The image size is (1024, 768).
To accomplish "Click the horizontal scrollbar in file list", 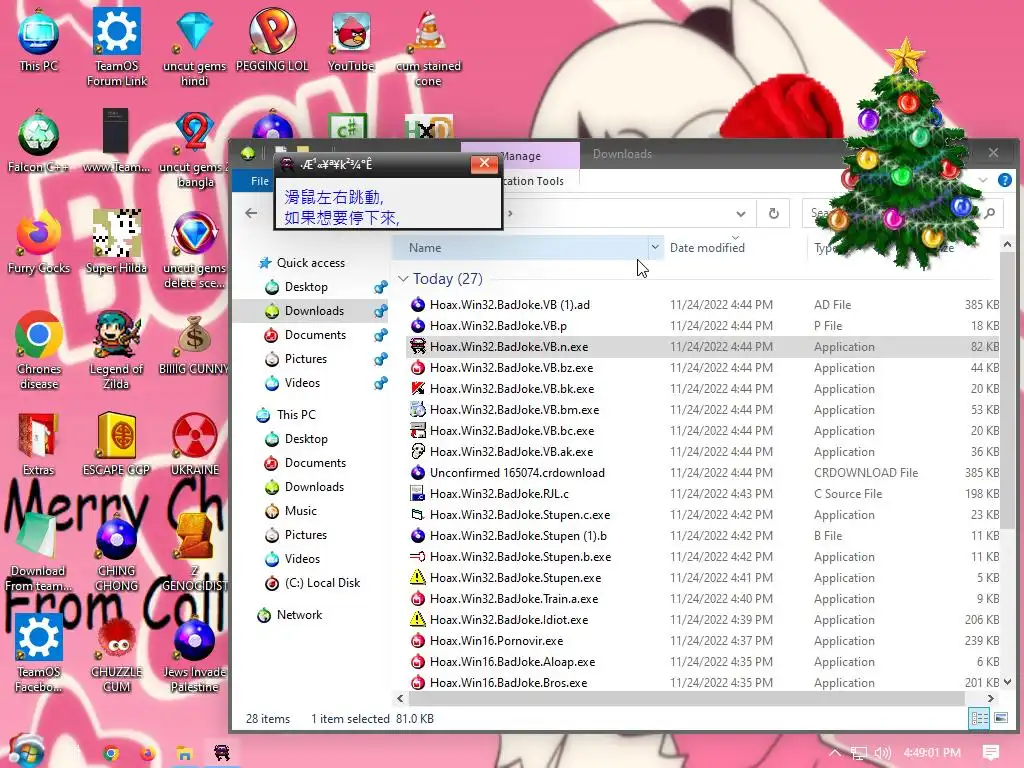I will 686,698.
